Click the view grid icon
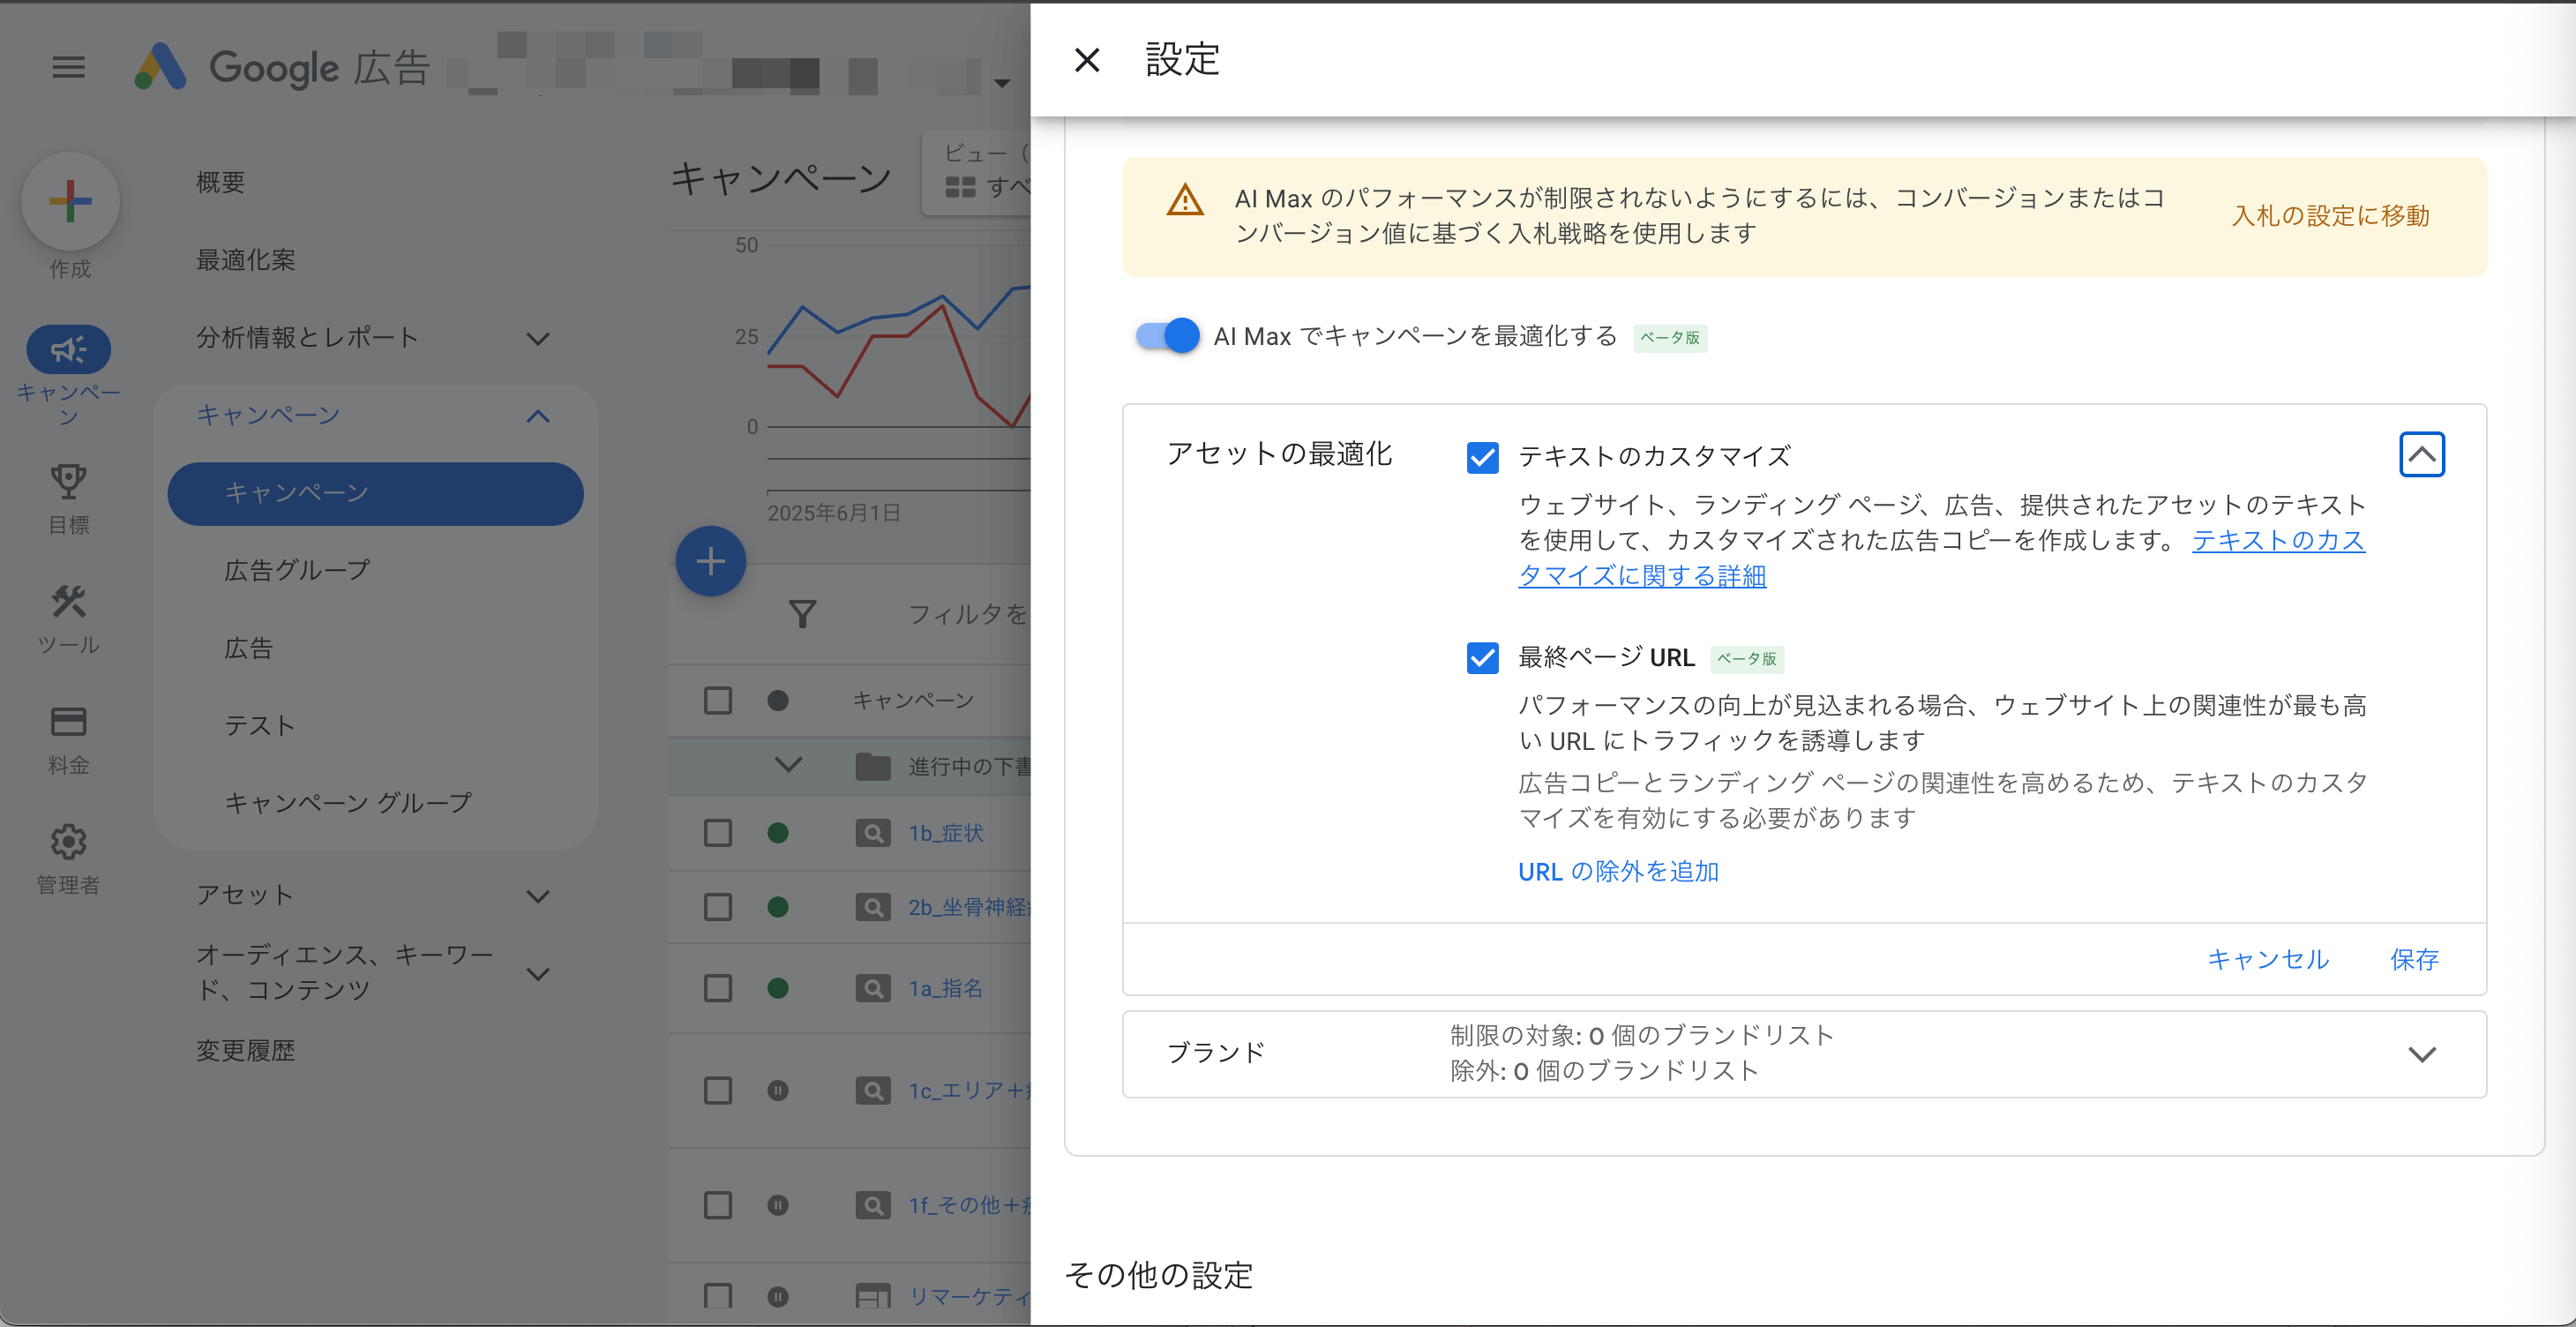Viewport: 2576px width, 1327px height. [960, 187]
